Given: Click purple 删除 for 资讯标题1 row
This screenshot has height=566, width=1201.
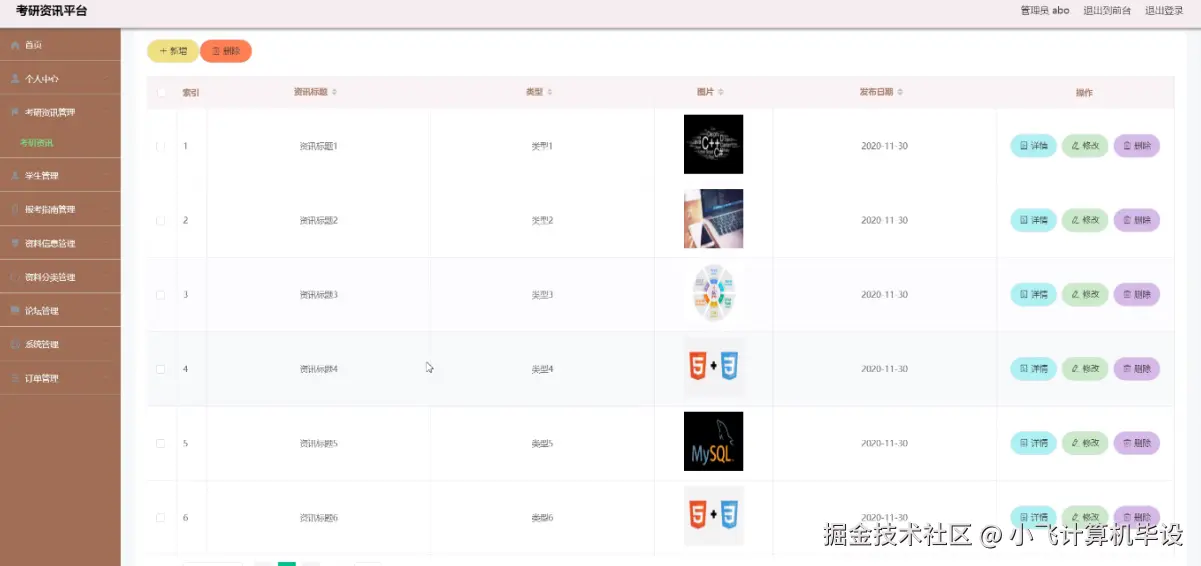Looking at the screenshot, I should 1137,146.
